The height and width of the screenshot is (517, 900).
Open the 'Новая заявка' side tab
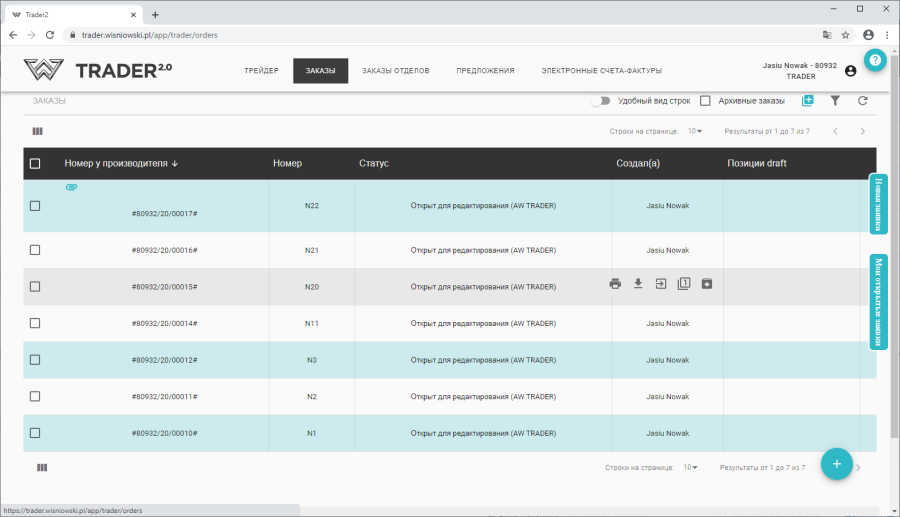pyautogui.click(x=879, y=204)
